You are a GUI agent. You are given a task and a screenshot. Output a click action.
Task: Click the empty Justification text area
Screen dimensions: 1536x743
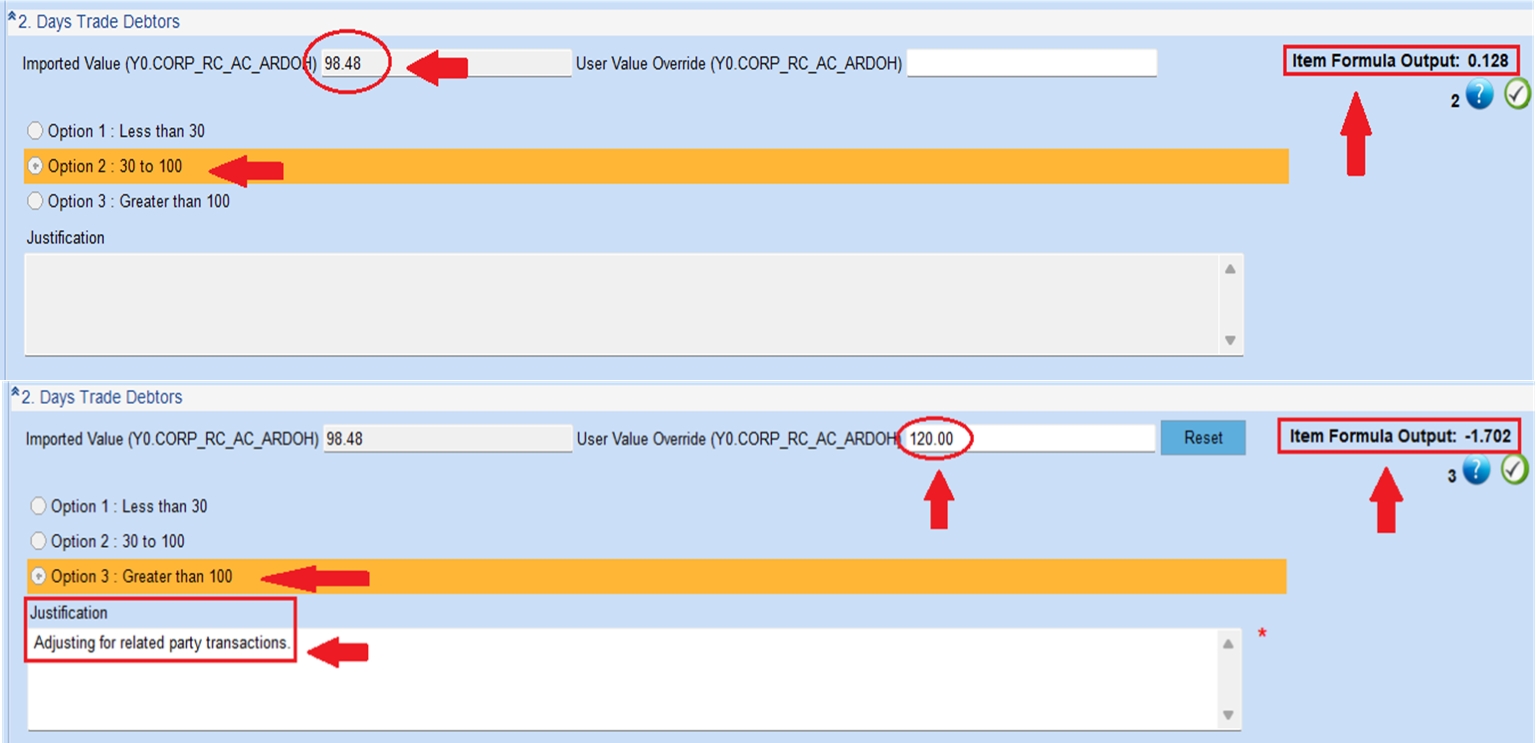[x=620, y=303]
